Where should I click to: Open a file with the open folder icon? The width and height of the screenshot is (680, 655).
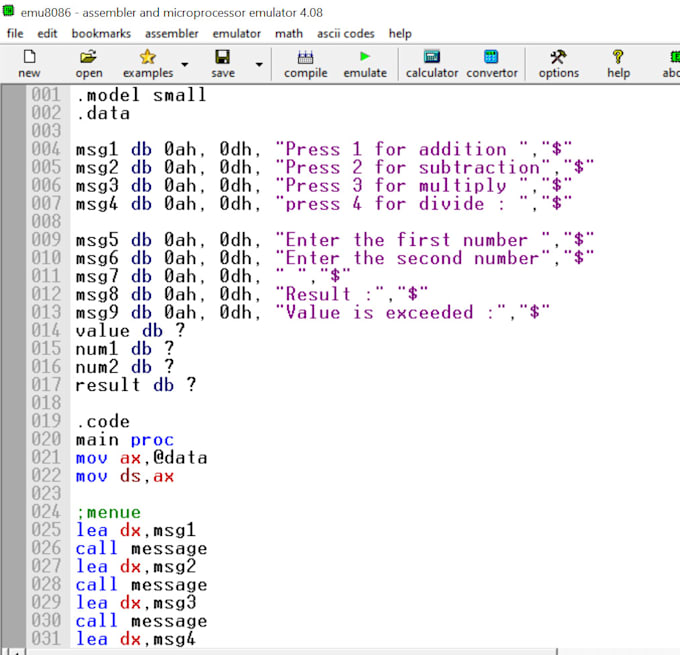point(88,56)
